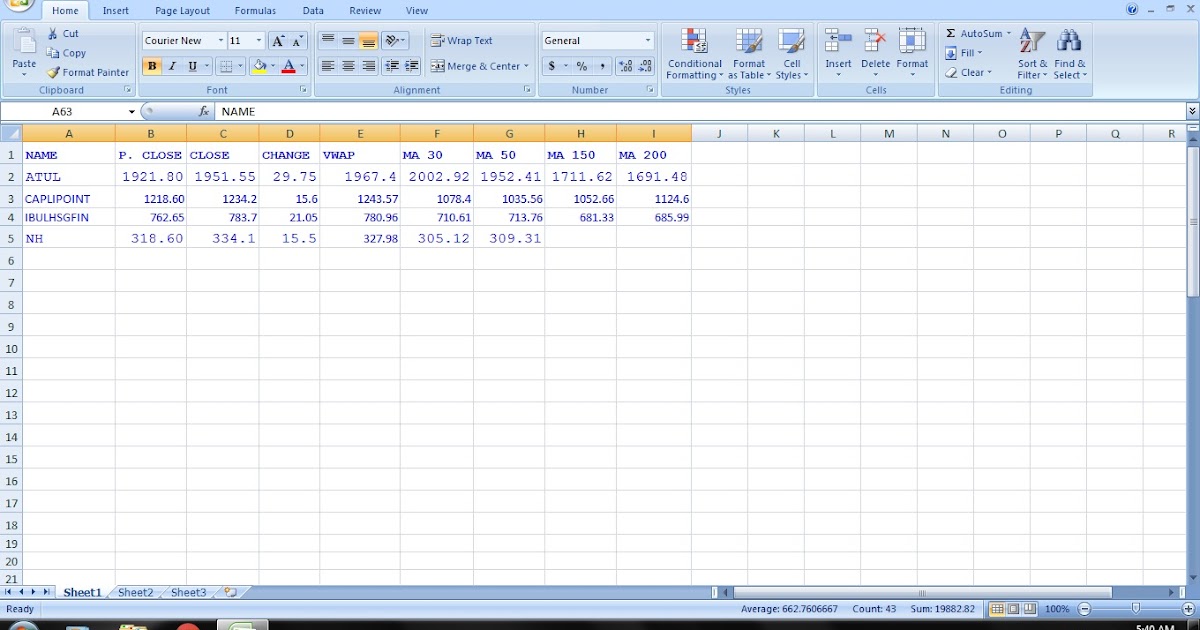Decrease indent

click(391, 66)
